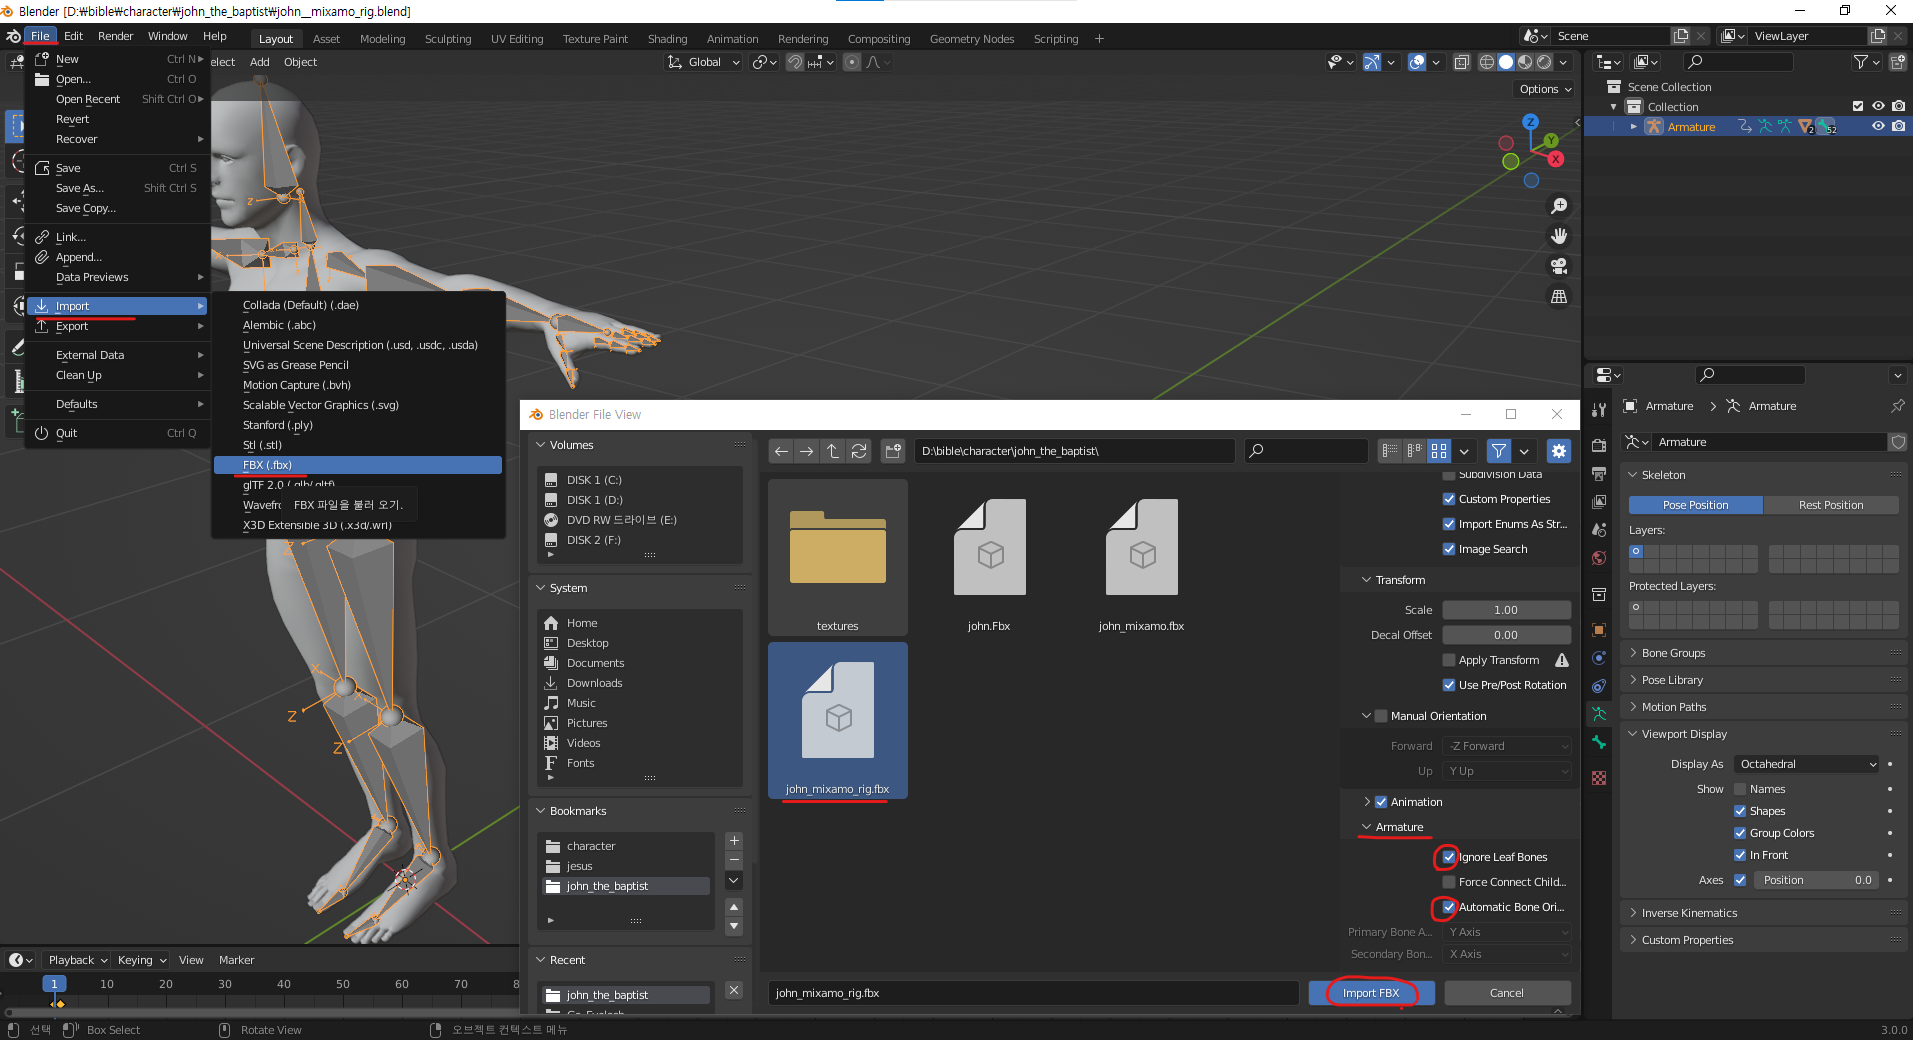Image resolution: width=1913 pixels, height=1040 pixels.
Task: Collapse the Bookmarks panel
Action: coord(541,811)
